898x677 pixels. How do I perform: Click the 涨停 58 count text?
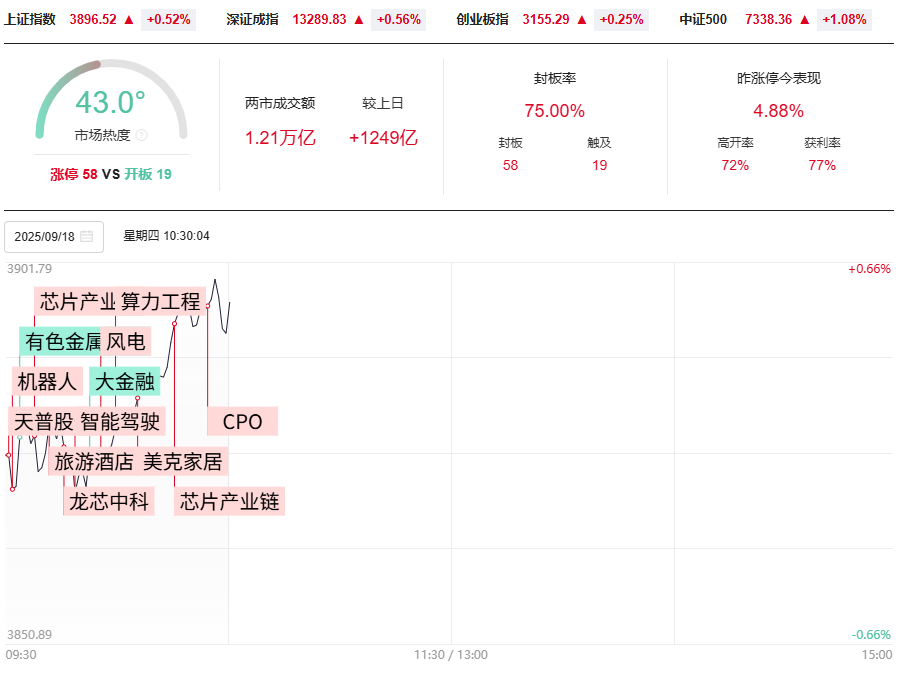click(74, 174)
